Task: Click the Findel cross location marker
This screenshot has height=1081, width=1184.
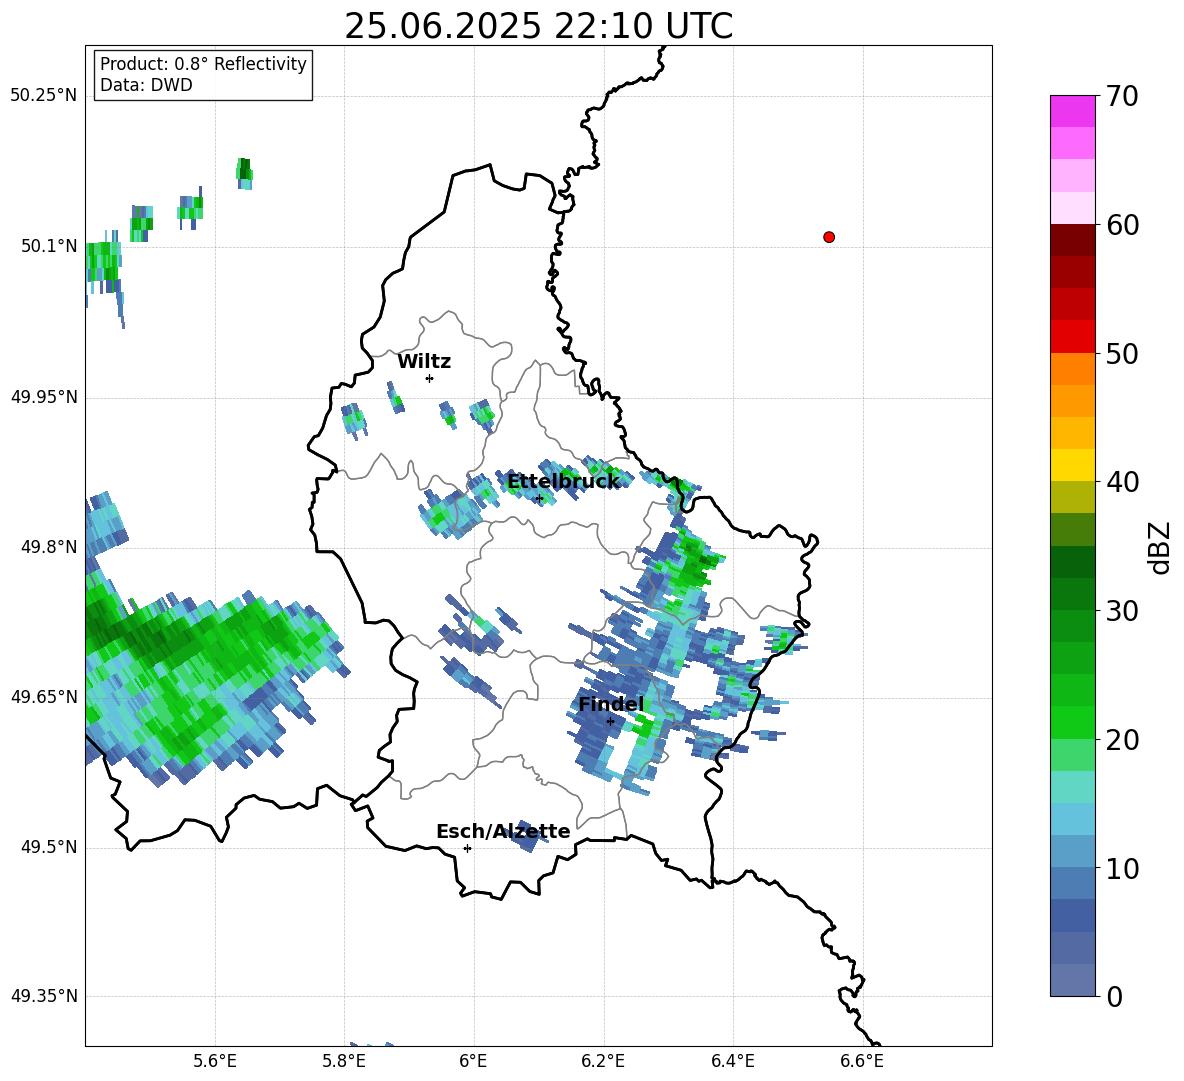Action: (610, 721)
